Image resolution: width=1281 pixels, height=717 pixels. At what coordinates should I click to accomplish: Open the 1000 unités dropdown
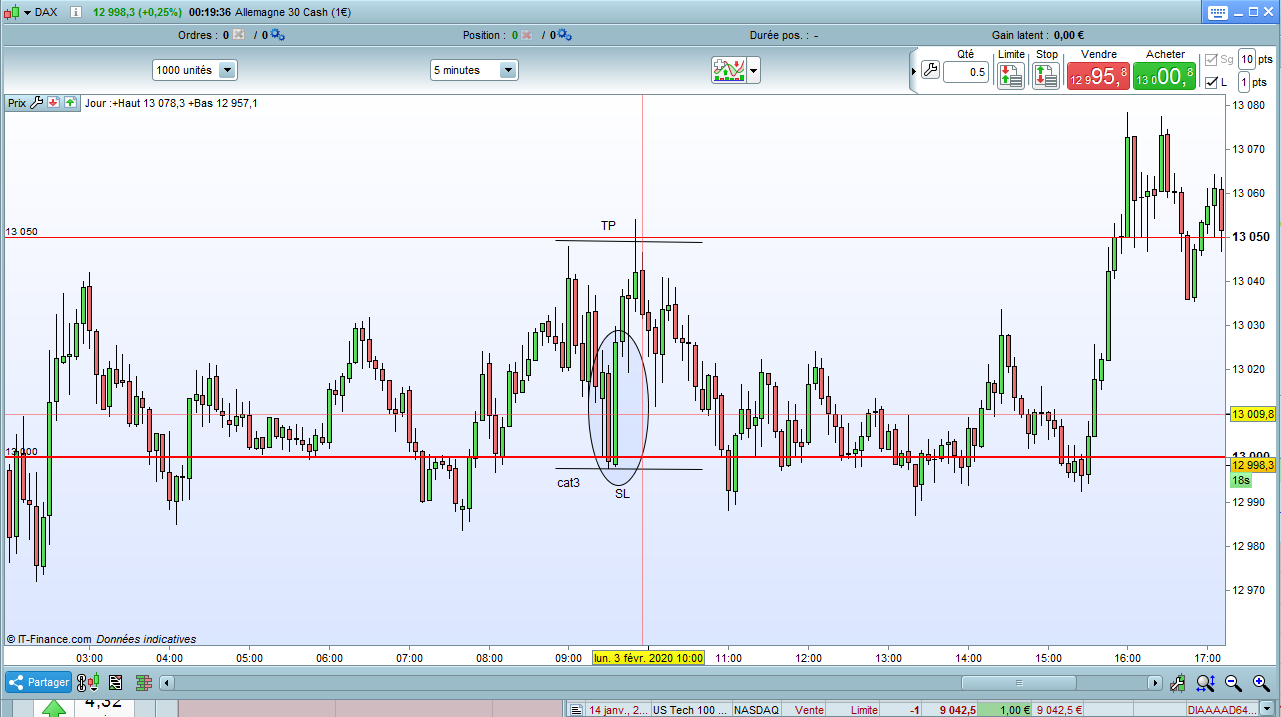pos(194,70)
